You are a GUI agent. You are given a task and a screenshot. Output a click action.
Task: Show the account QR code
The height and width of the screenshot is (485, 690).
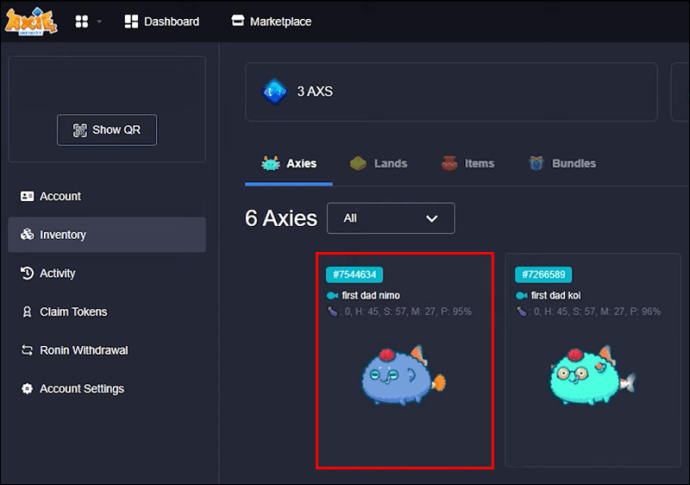107,130
